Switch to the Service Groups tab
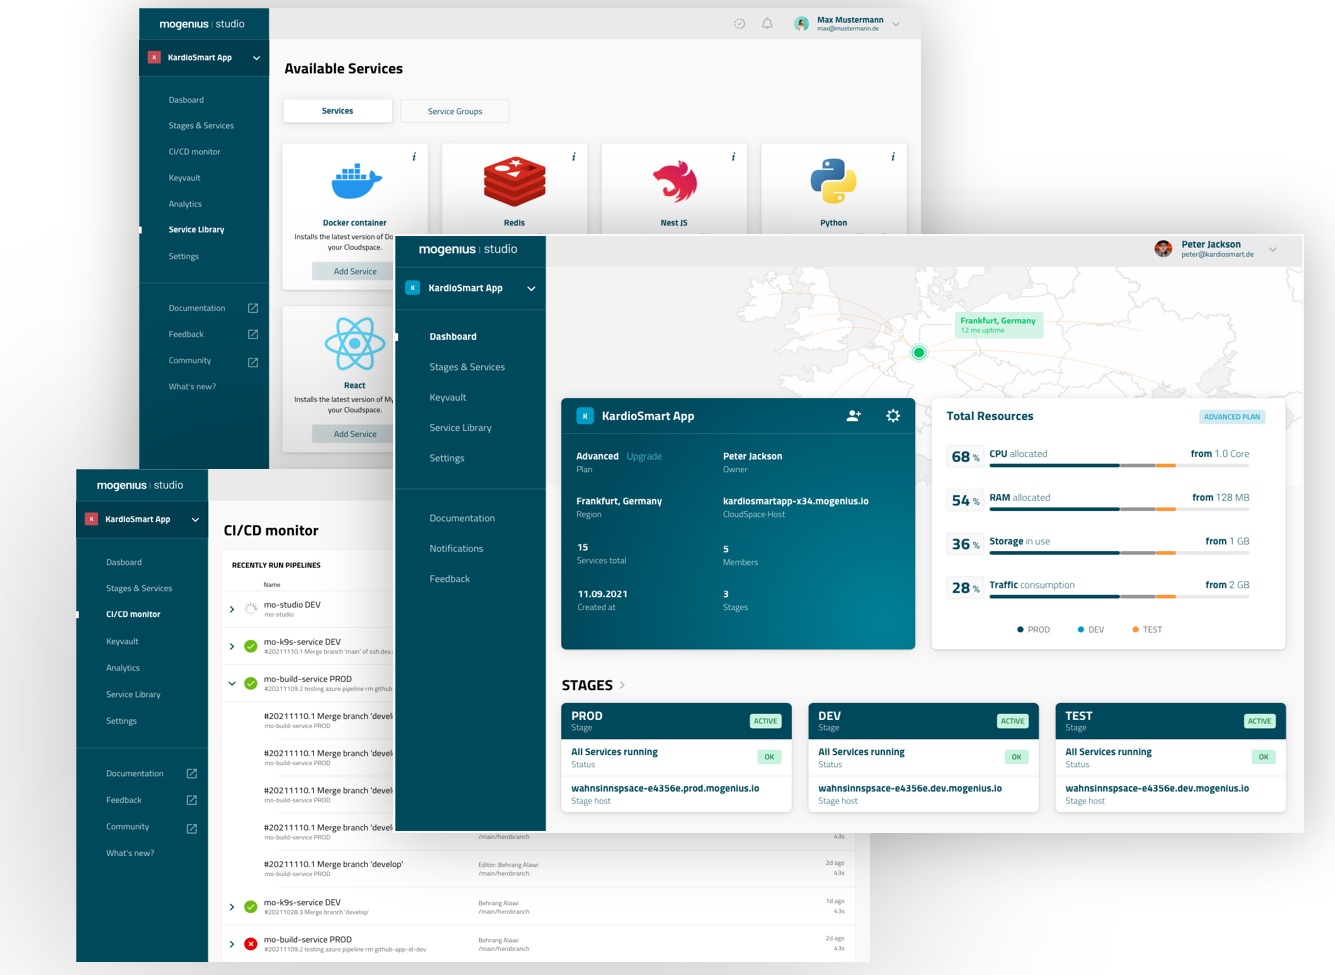Image resolution: width=1335 pixels, height=975 pixels. (x=455, y=111)
